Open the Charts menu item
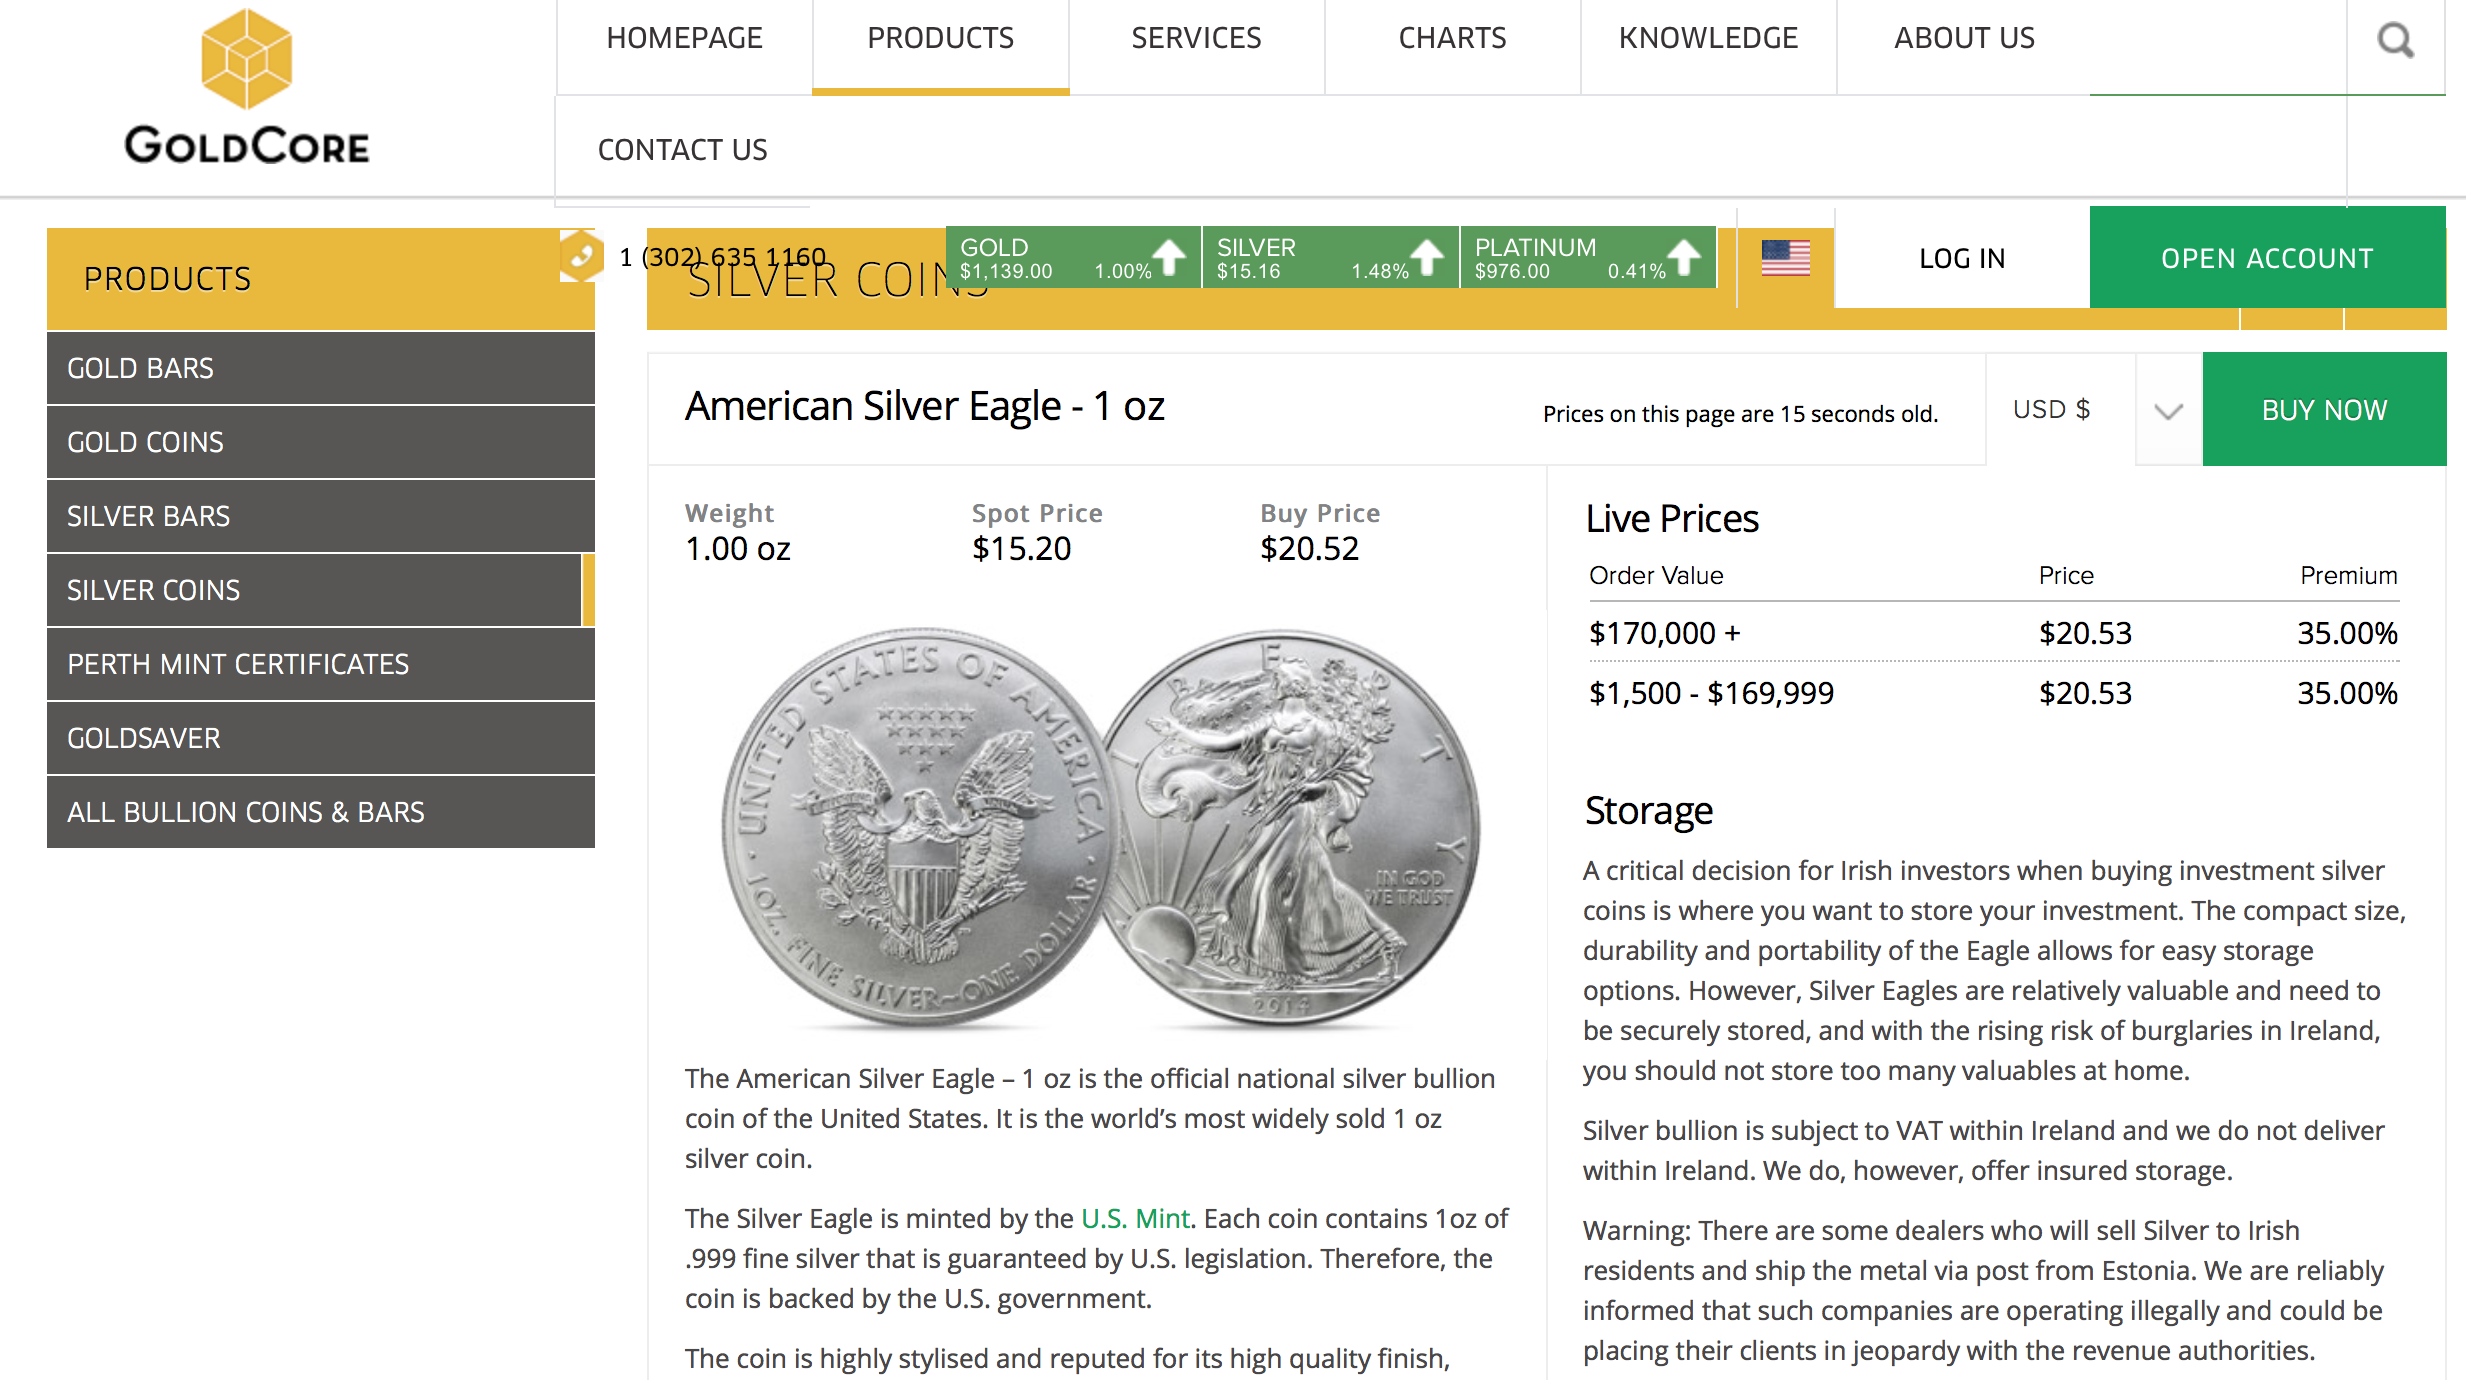The width and height of the screenshot is (2466, 1380). coord(1452,39)
